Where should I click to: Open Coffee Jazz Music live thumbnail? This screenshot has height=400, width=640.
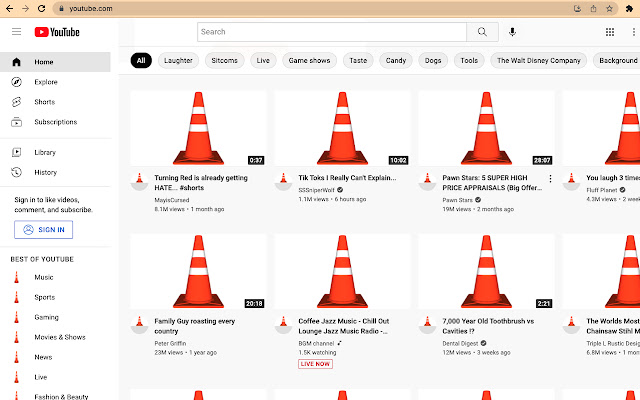[x=342, y=271]
